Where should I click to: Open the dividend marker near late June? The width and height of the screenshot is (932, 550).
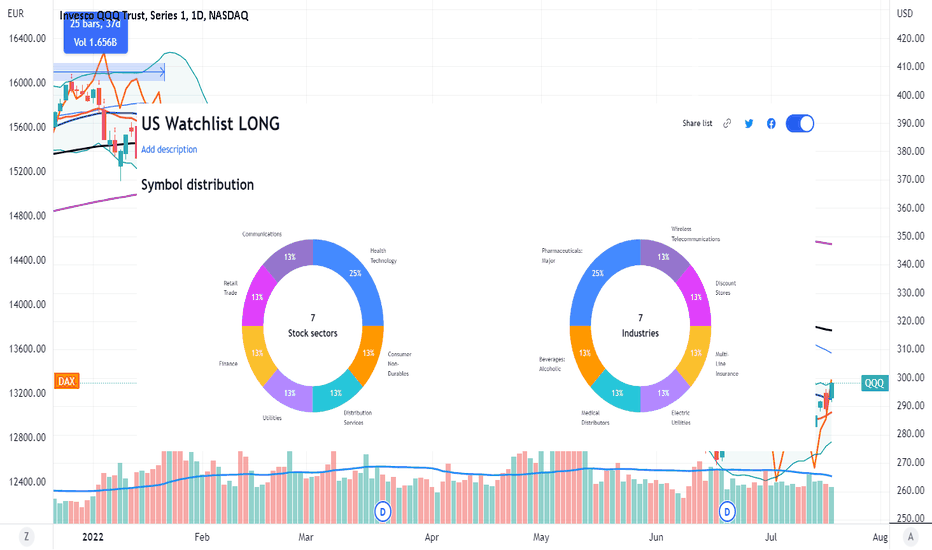tap(727, 511)
